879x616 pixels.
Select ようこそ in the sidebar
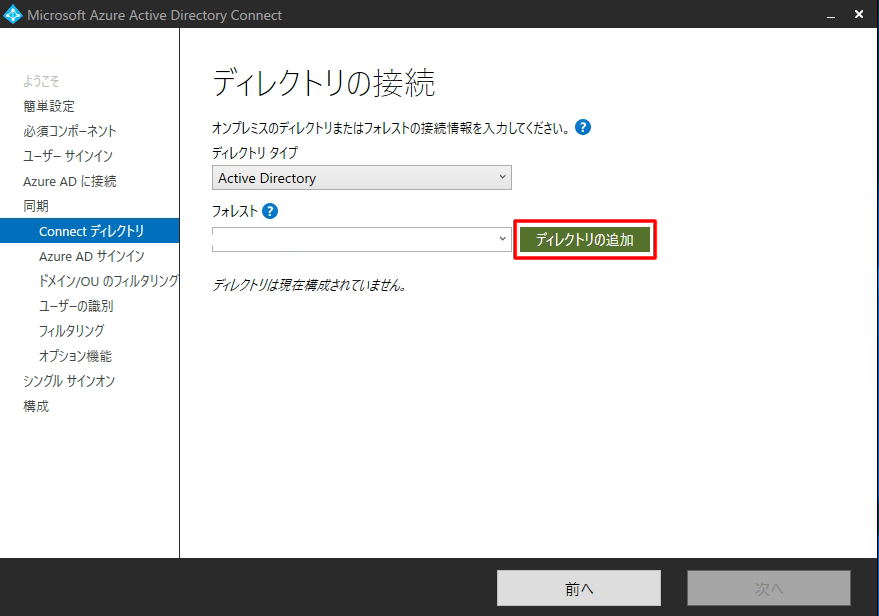click(41, 81)
